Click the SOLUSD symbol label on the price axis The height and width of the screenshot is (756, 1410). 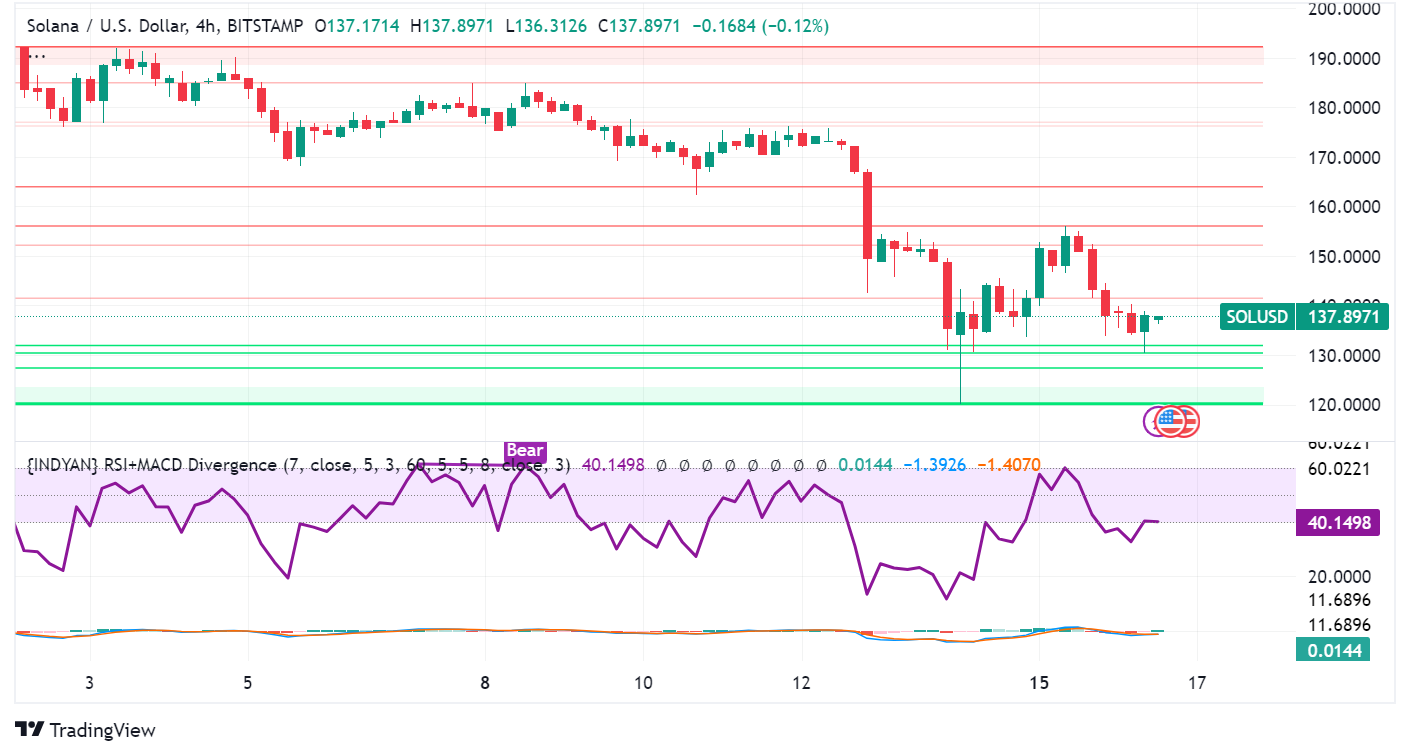[1256, 318]
